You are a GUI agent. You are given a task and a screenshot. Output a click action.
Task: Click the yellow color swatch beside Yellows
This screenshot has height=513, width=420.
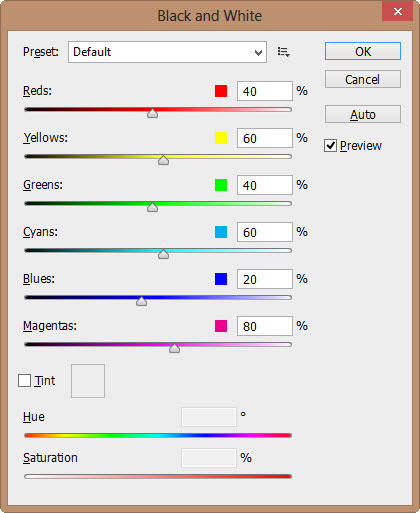[221, 138]
